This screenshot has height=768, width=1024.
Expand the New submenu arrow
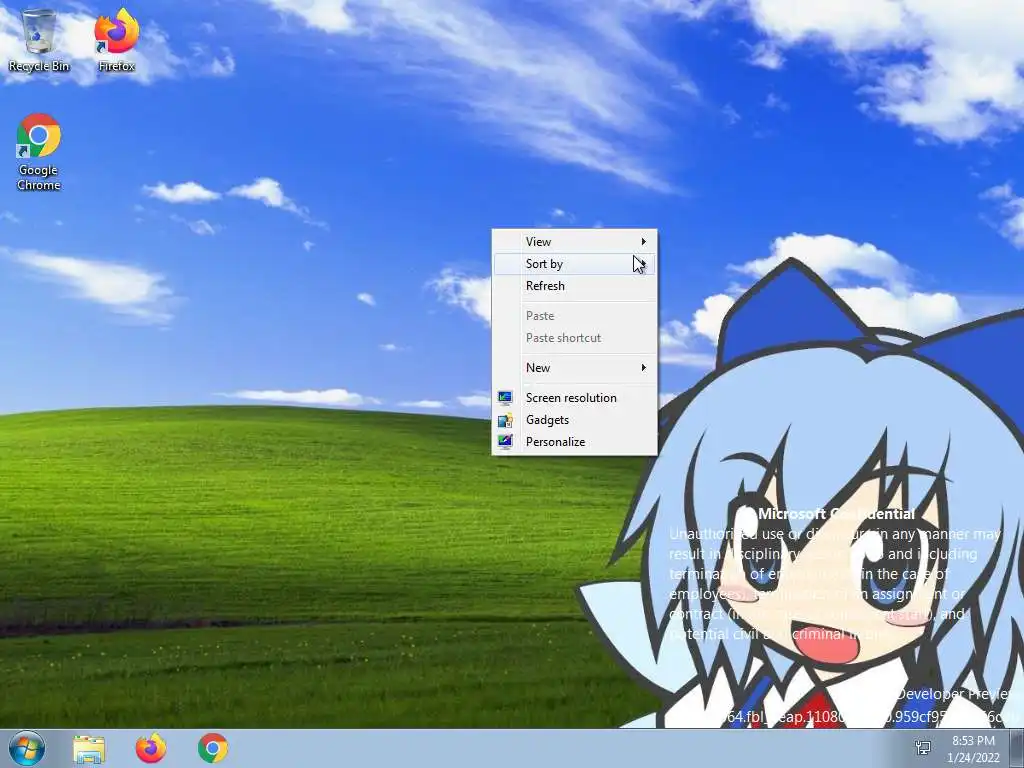click(x=643, y=368)
